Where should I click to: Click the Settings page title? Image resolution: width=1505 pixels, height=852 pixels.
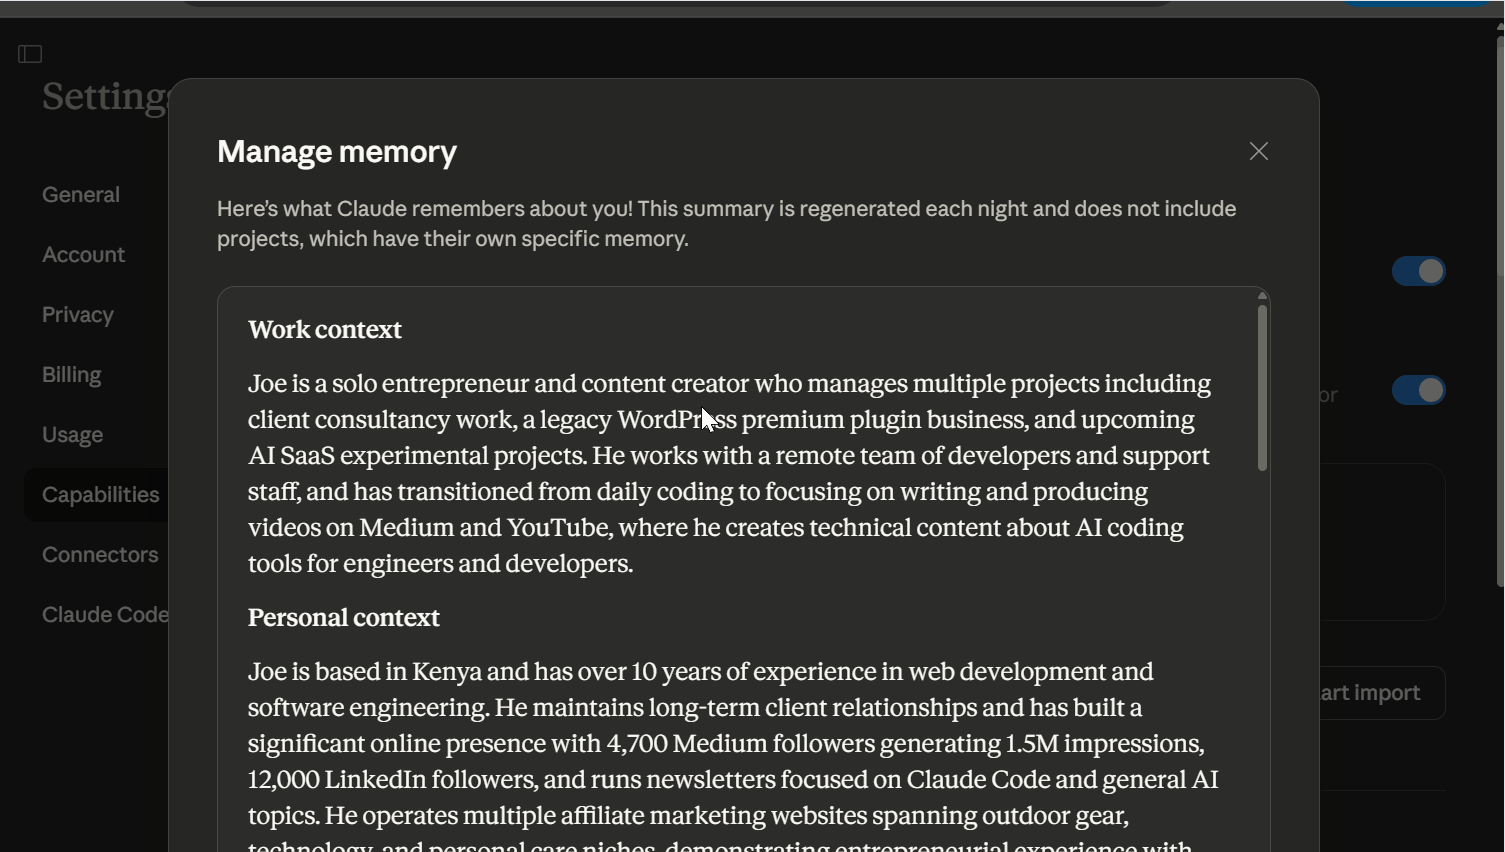pos(105,97)
